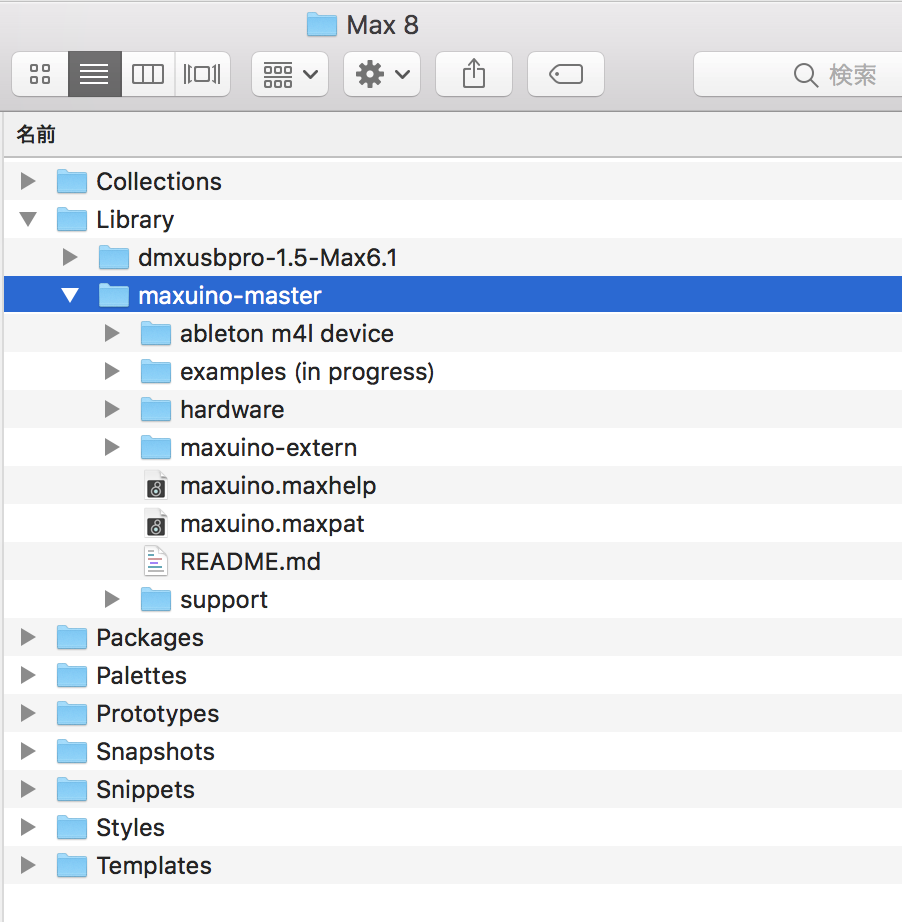This screenshot has width=902, height=922.
Task: Open the item arrangement dropdown
Action: (x=290, y=74)
